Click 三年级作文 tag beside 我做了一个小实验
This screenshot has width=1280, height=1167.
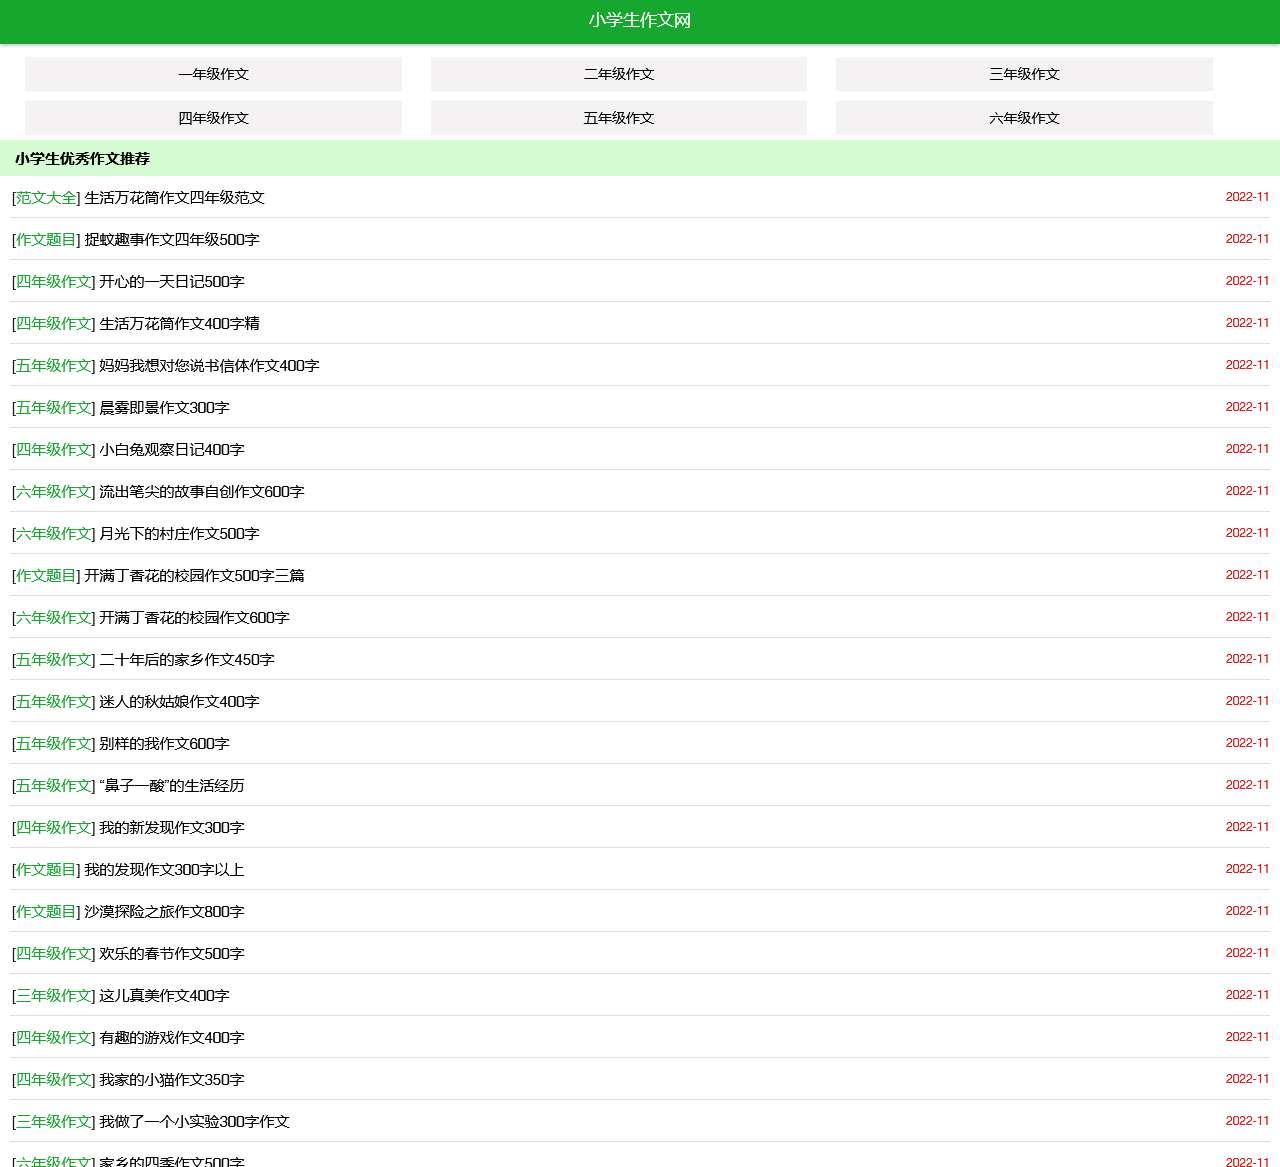click(54, 1122)
